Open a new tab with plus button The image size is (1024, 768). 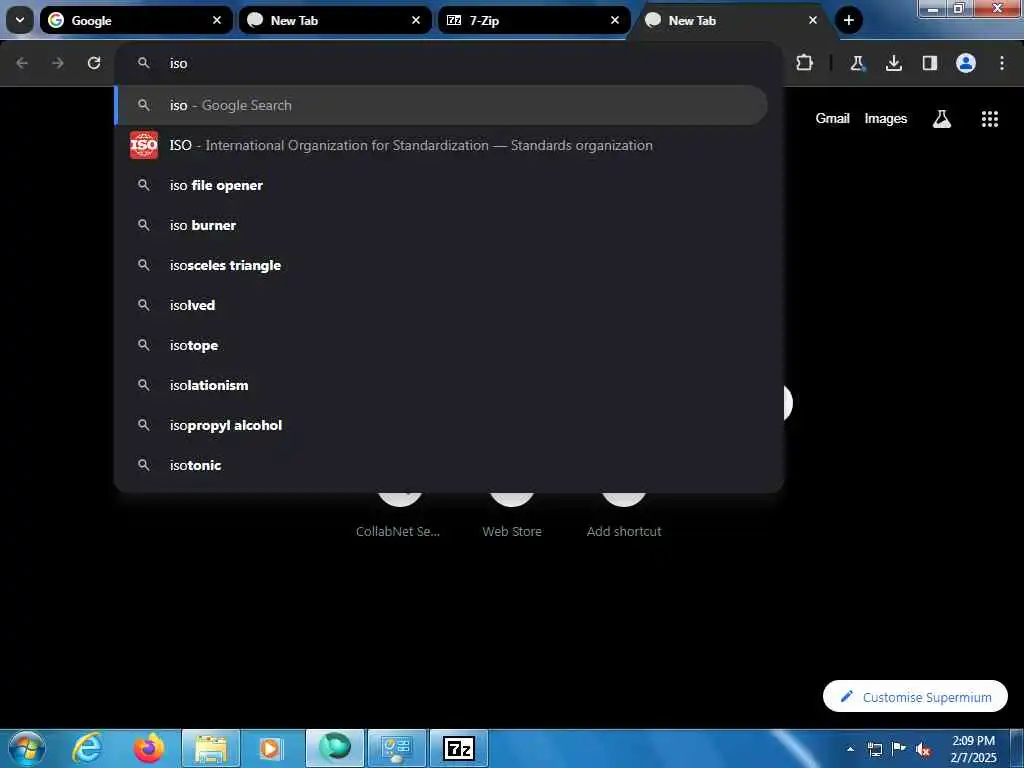848,20
